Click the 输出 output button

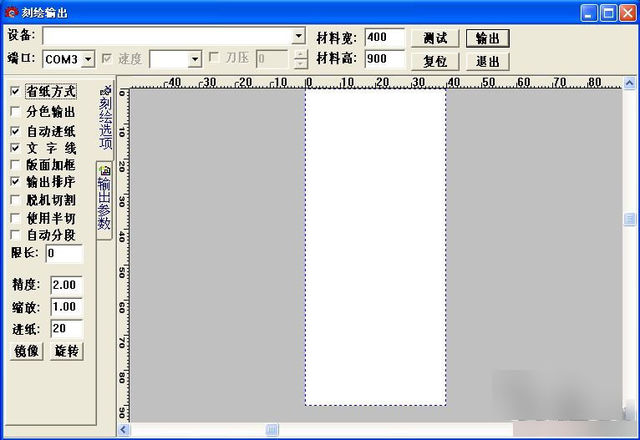pyautogui.click(x=488, y=38)
